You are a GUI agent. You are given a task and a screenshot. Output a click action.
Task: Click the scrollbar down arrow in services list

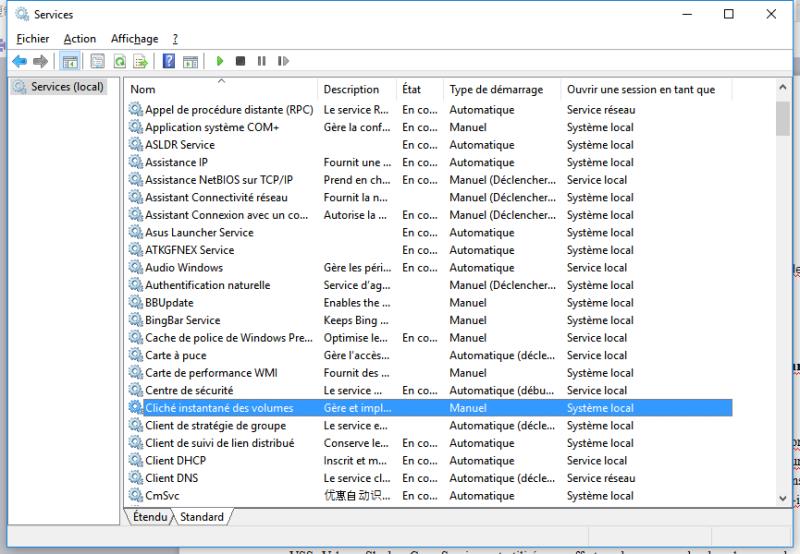tap(783, 497)
